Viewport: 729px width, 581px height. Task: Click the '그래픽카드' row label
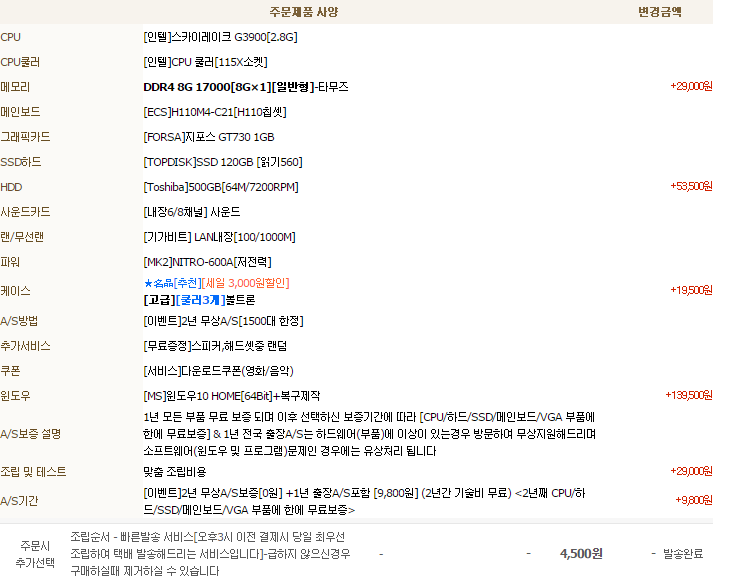point(25,137)
